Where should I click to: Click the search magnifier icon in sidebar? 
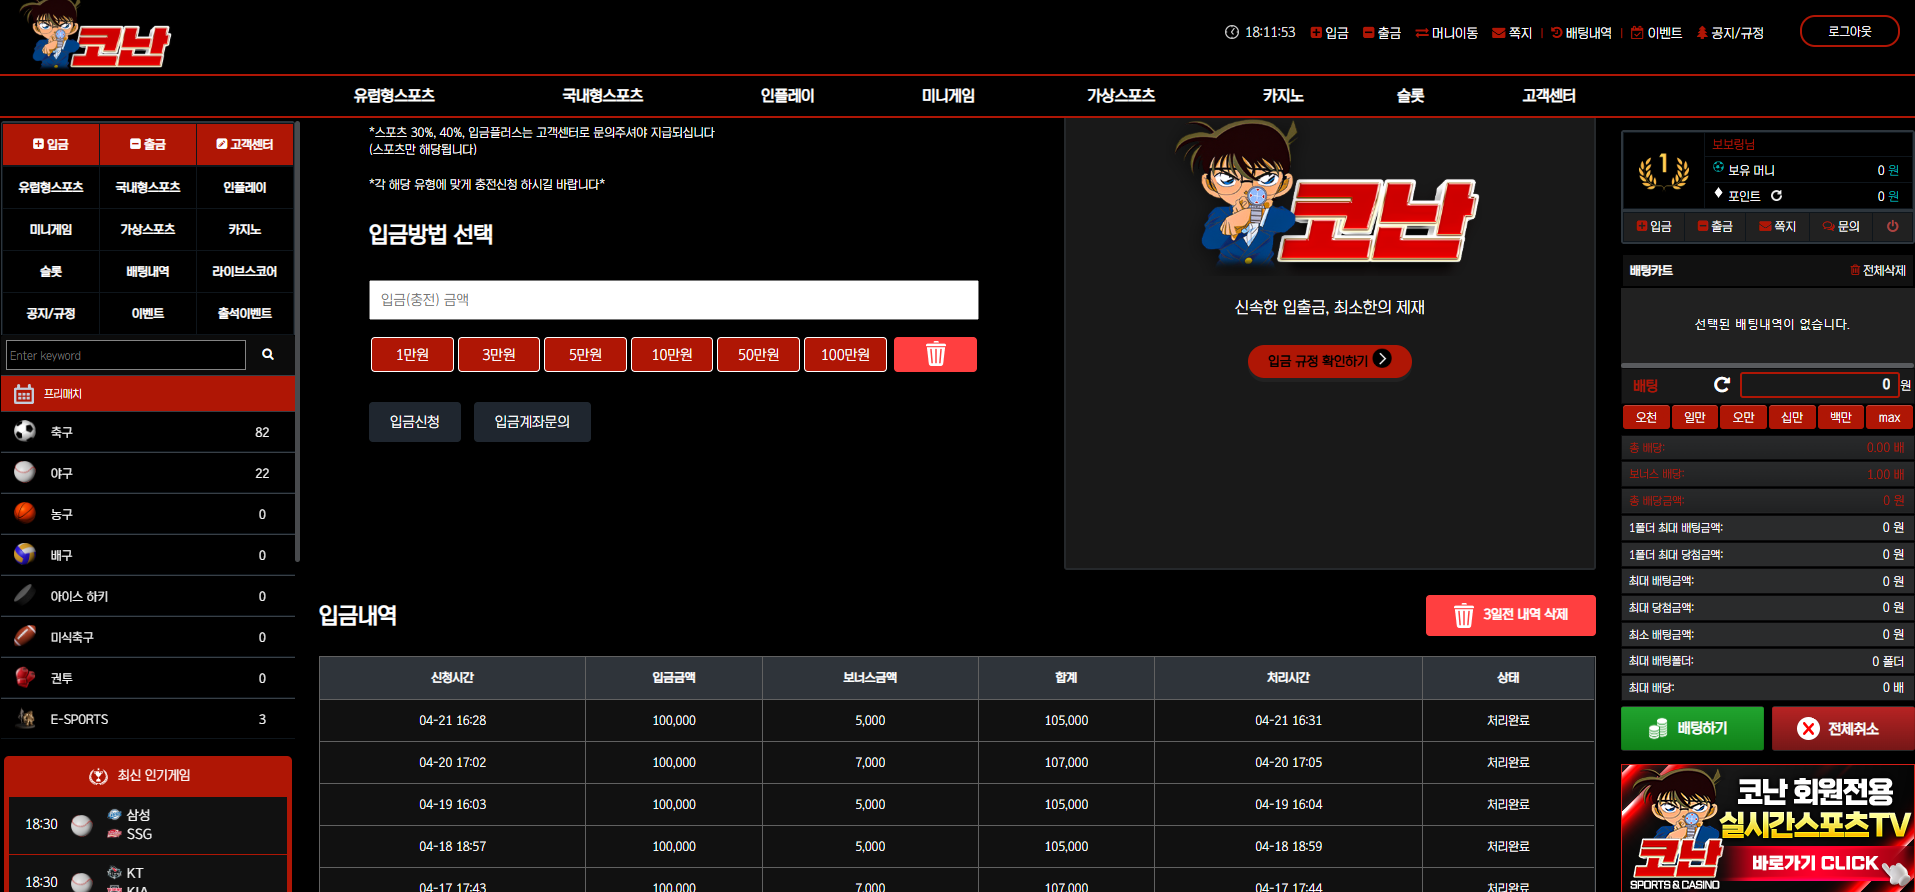268,354
